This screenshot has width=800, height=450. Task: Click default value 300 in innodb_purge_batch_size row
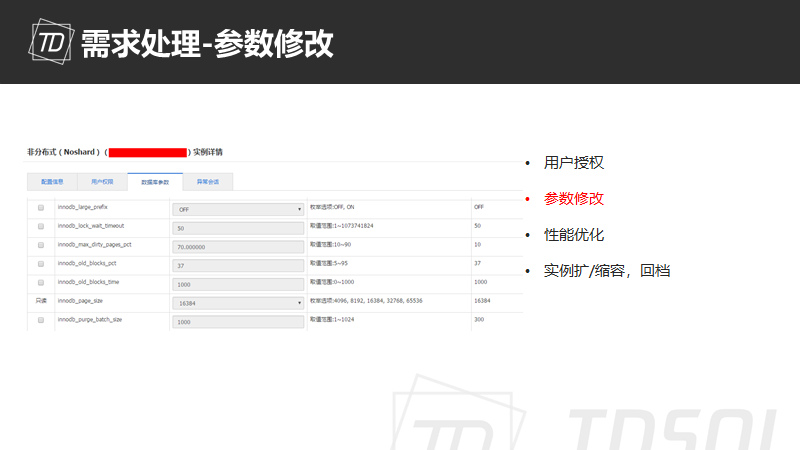(x=479, y=319)
